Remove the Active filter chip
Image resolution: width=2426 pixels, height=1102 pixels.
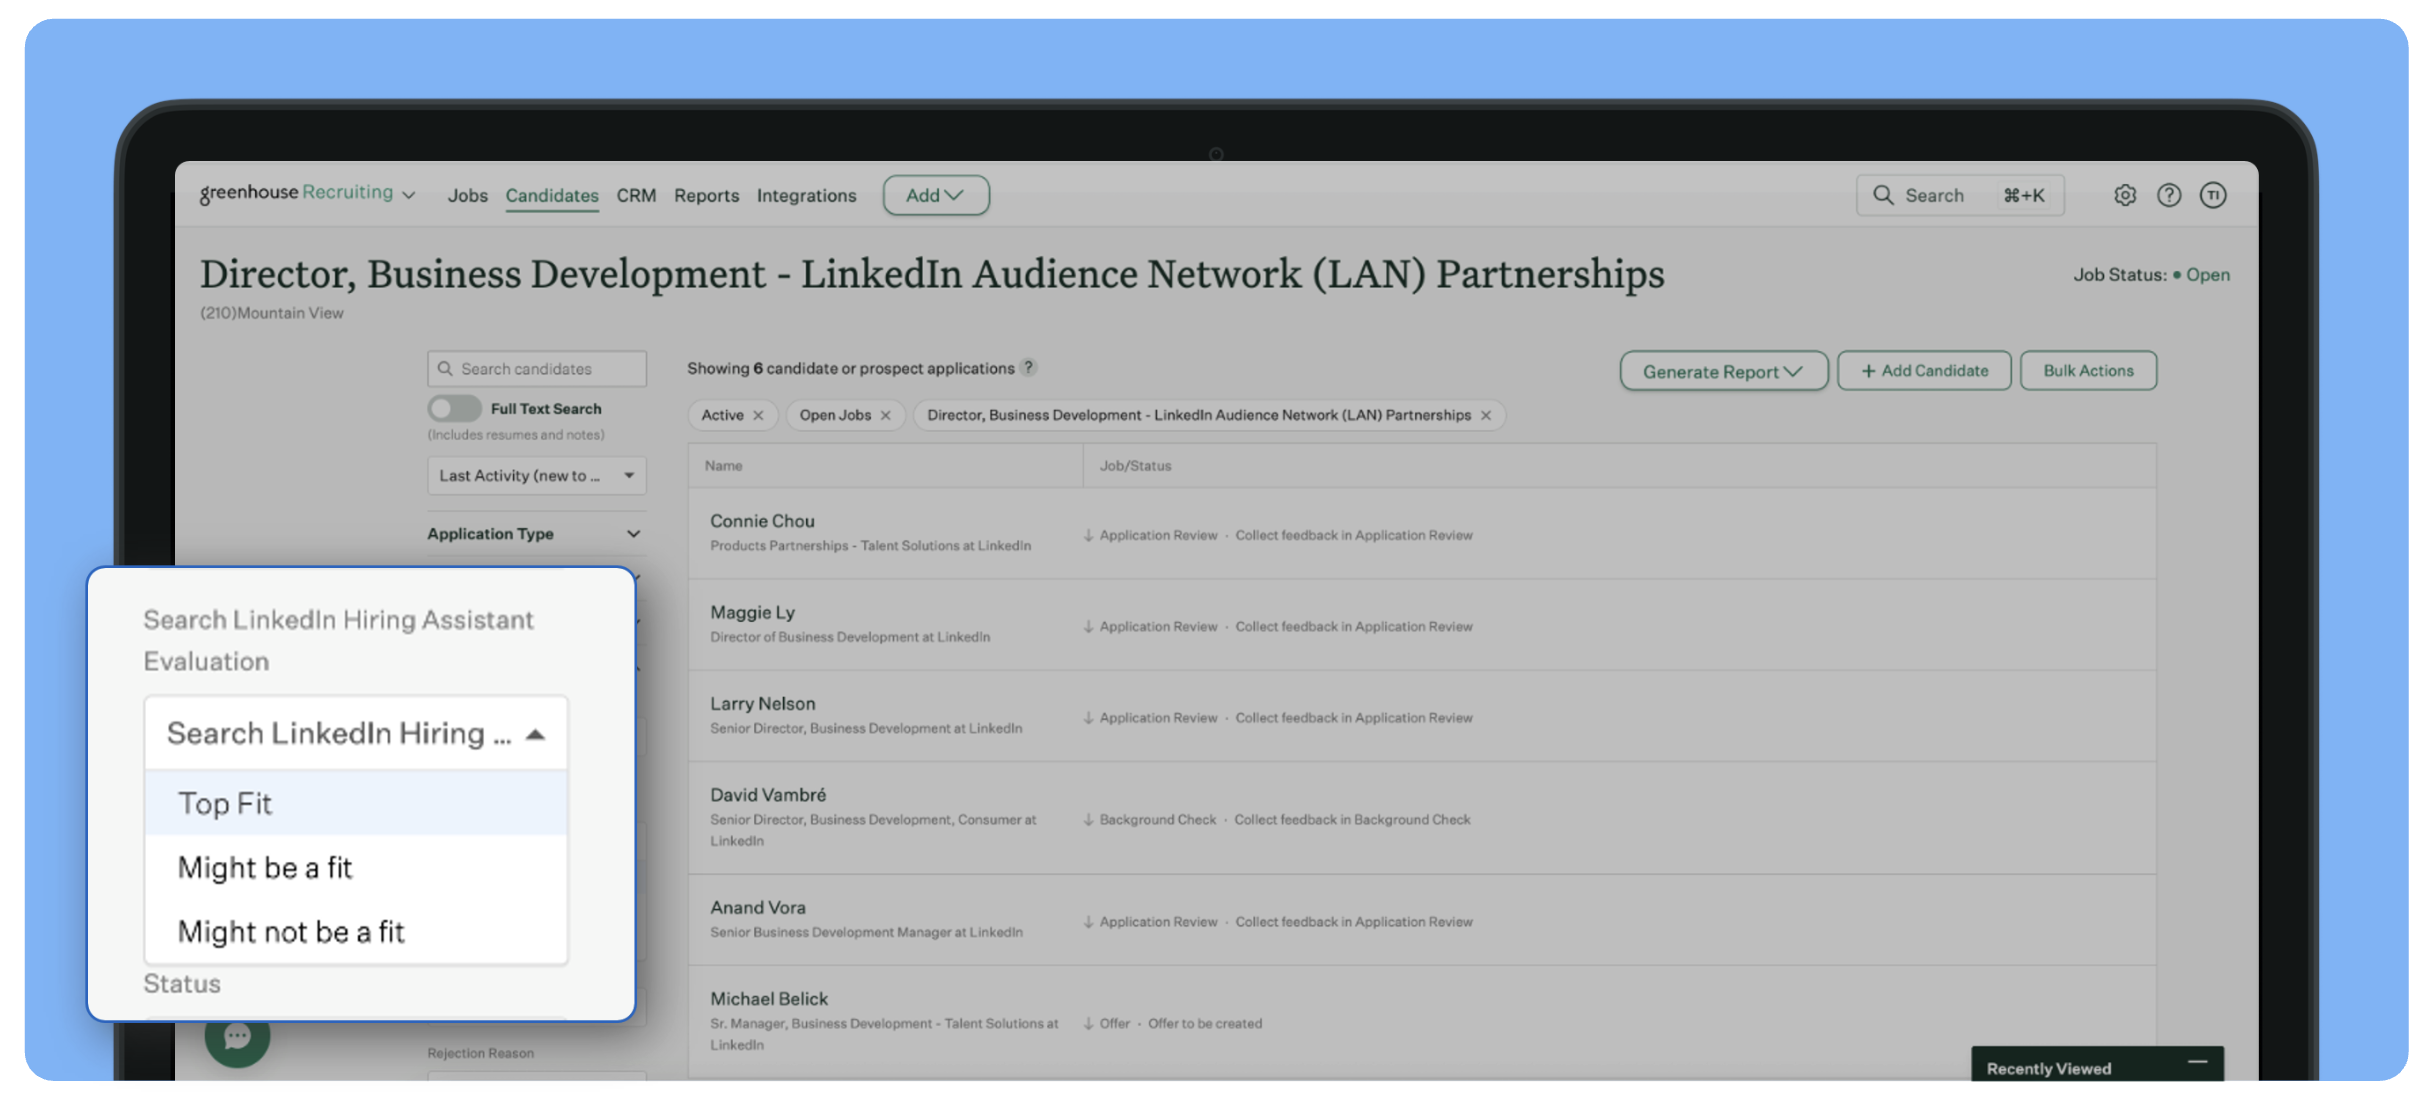coord(759,415)
